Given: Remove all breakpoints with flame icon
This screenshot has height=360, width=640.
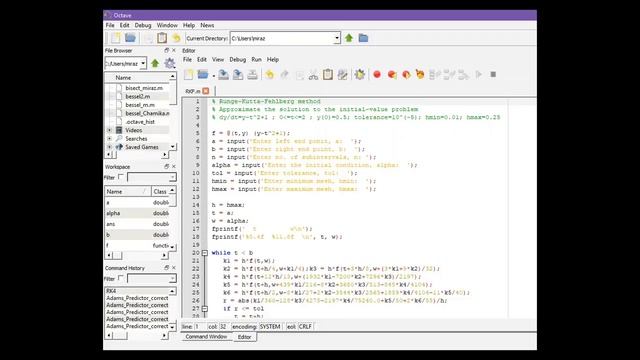Looking at the screenshot, I should click(x=420, y=74).
